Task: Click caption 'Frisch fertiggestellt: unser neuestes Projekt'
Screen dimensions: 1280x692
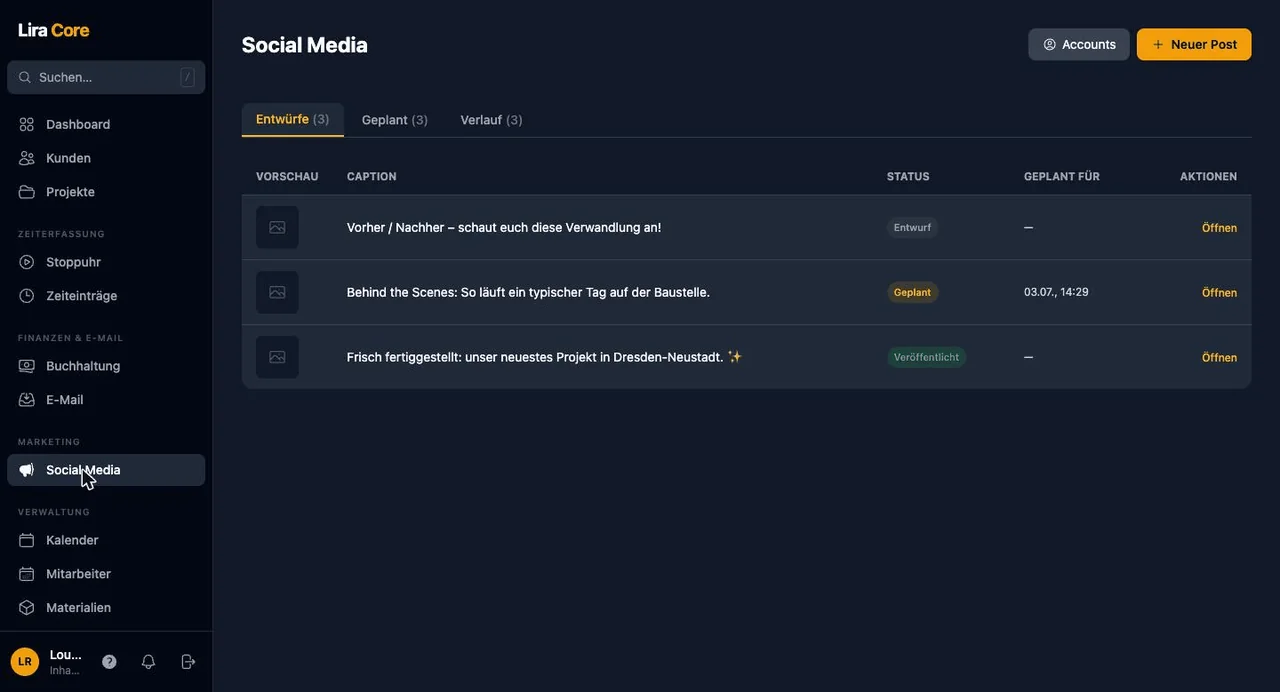Action: point(544,357)
